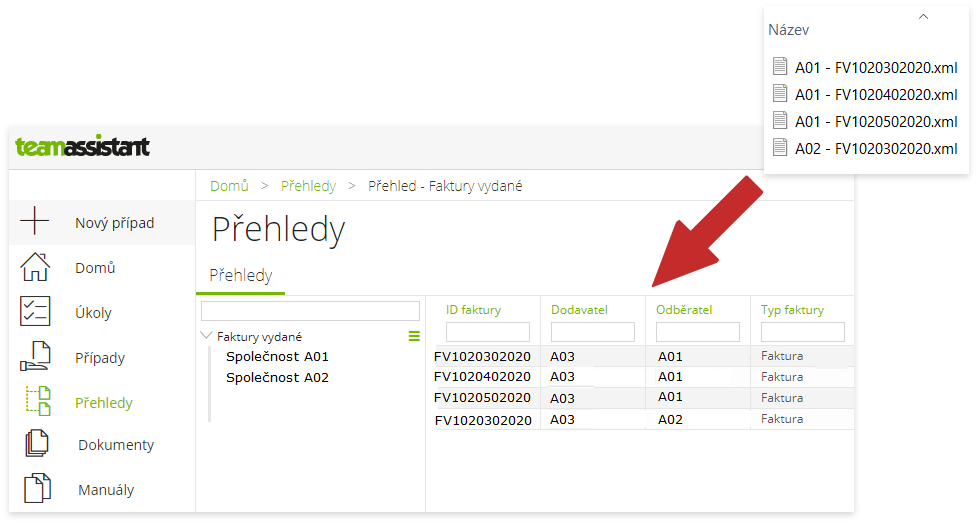Open file A01 - FV1020502020.xml
Viewport: 978px width, 524px height.
click(876, 122)
